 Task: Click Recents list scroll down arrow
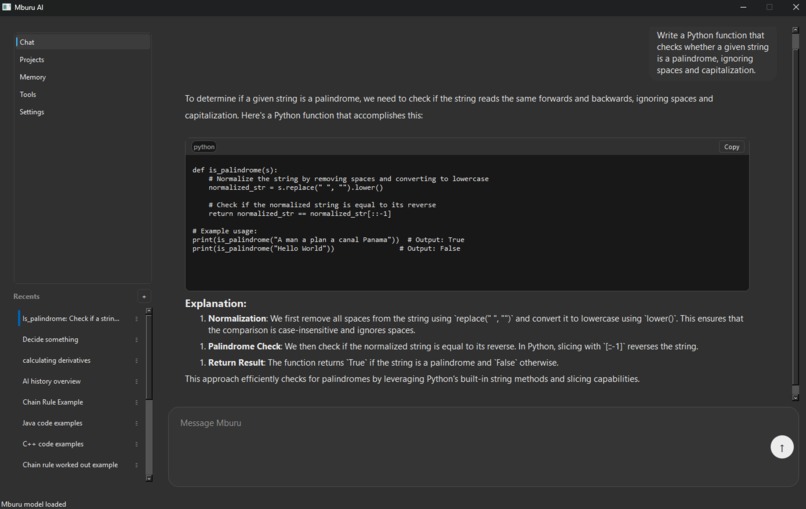pos(149,478)
